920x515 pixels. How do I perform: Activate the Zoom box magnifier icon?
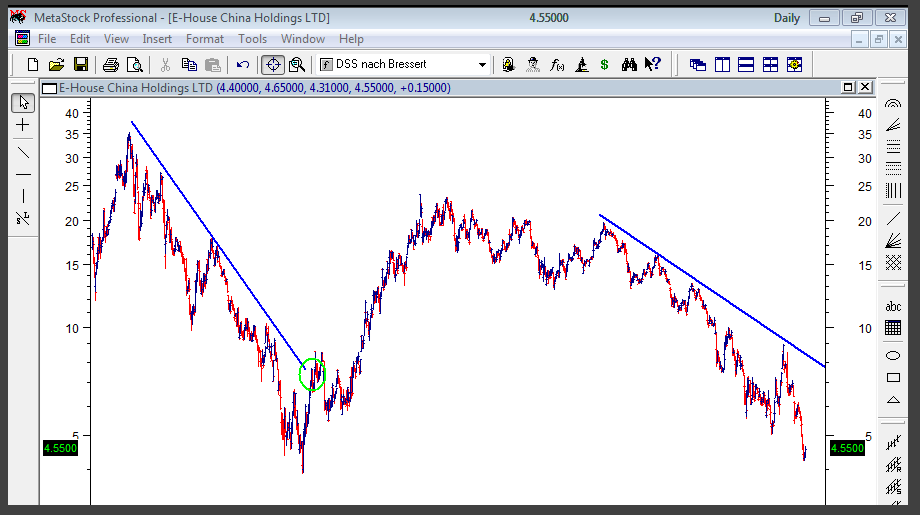(297, 65)
